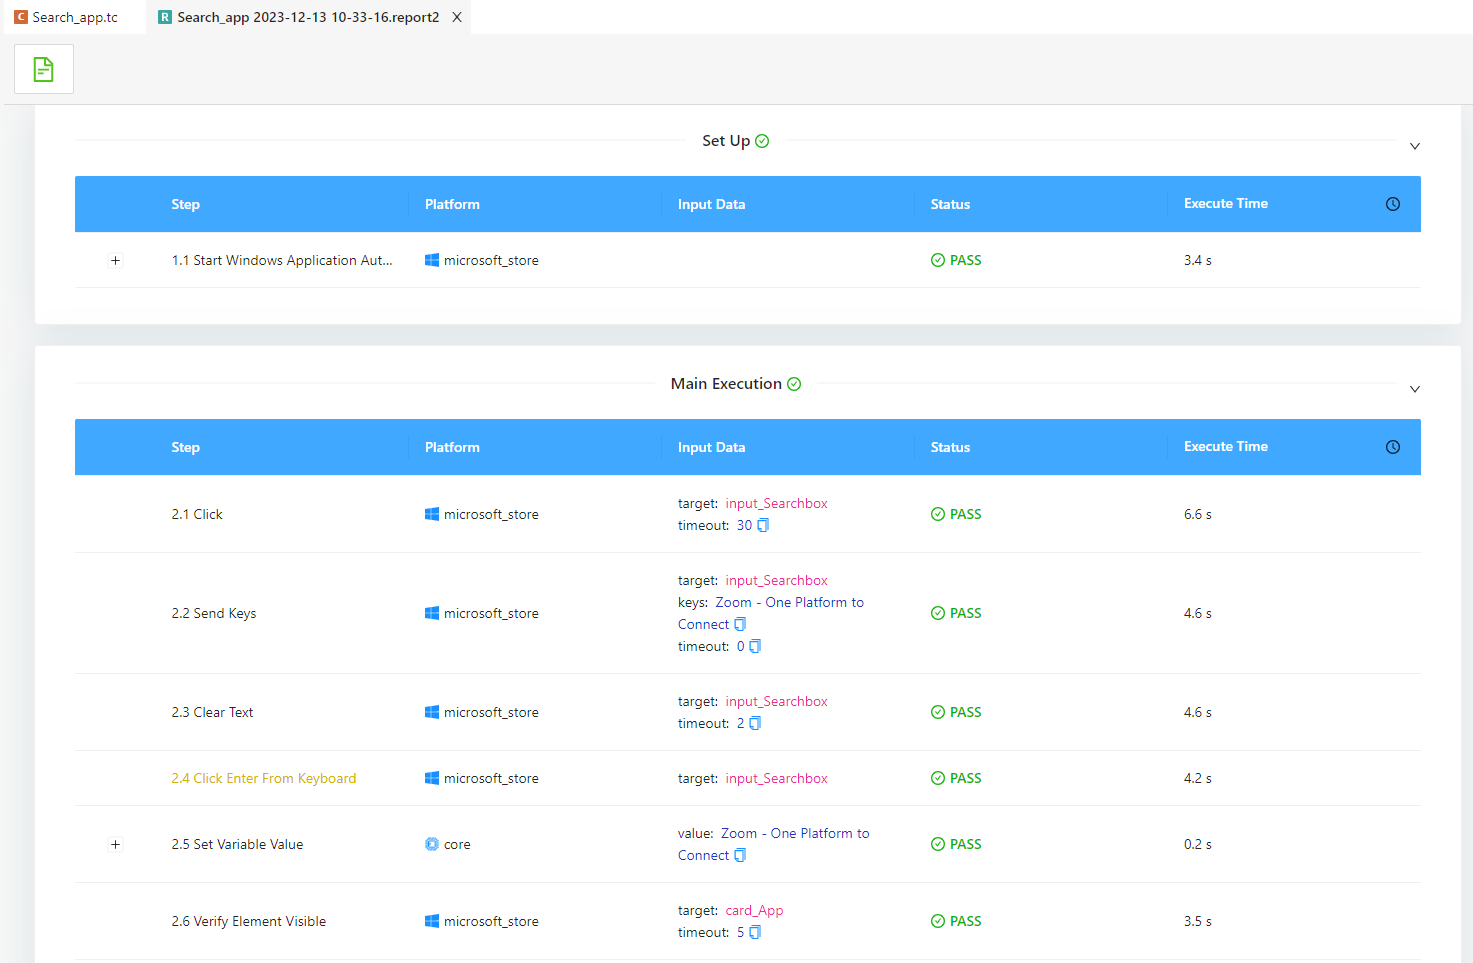
Task: Click 'Step' column header in Set Up table
Action: [x=186, y=204]
